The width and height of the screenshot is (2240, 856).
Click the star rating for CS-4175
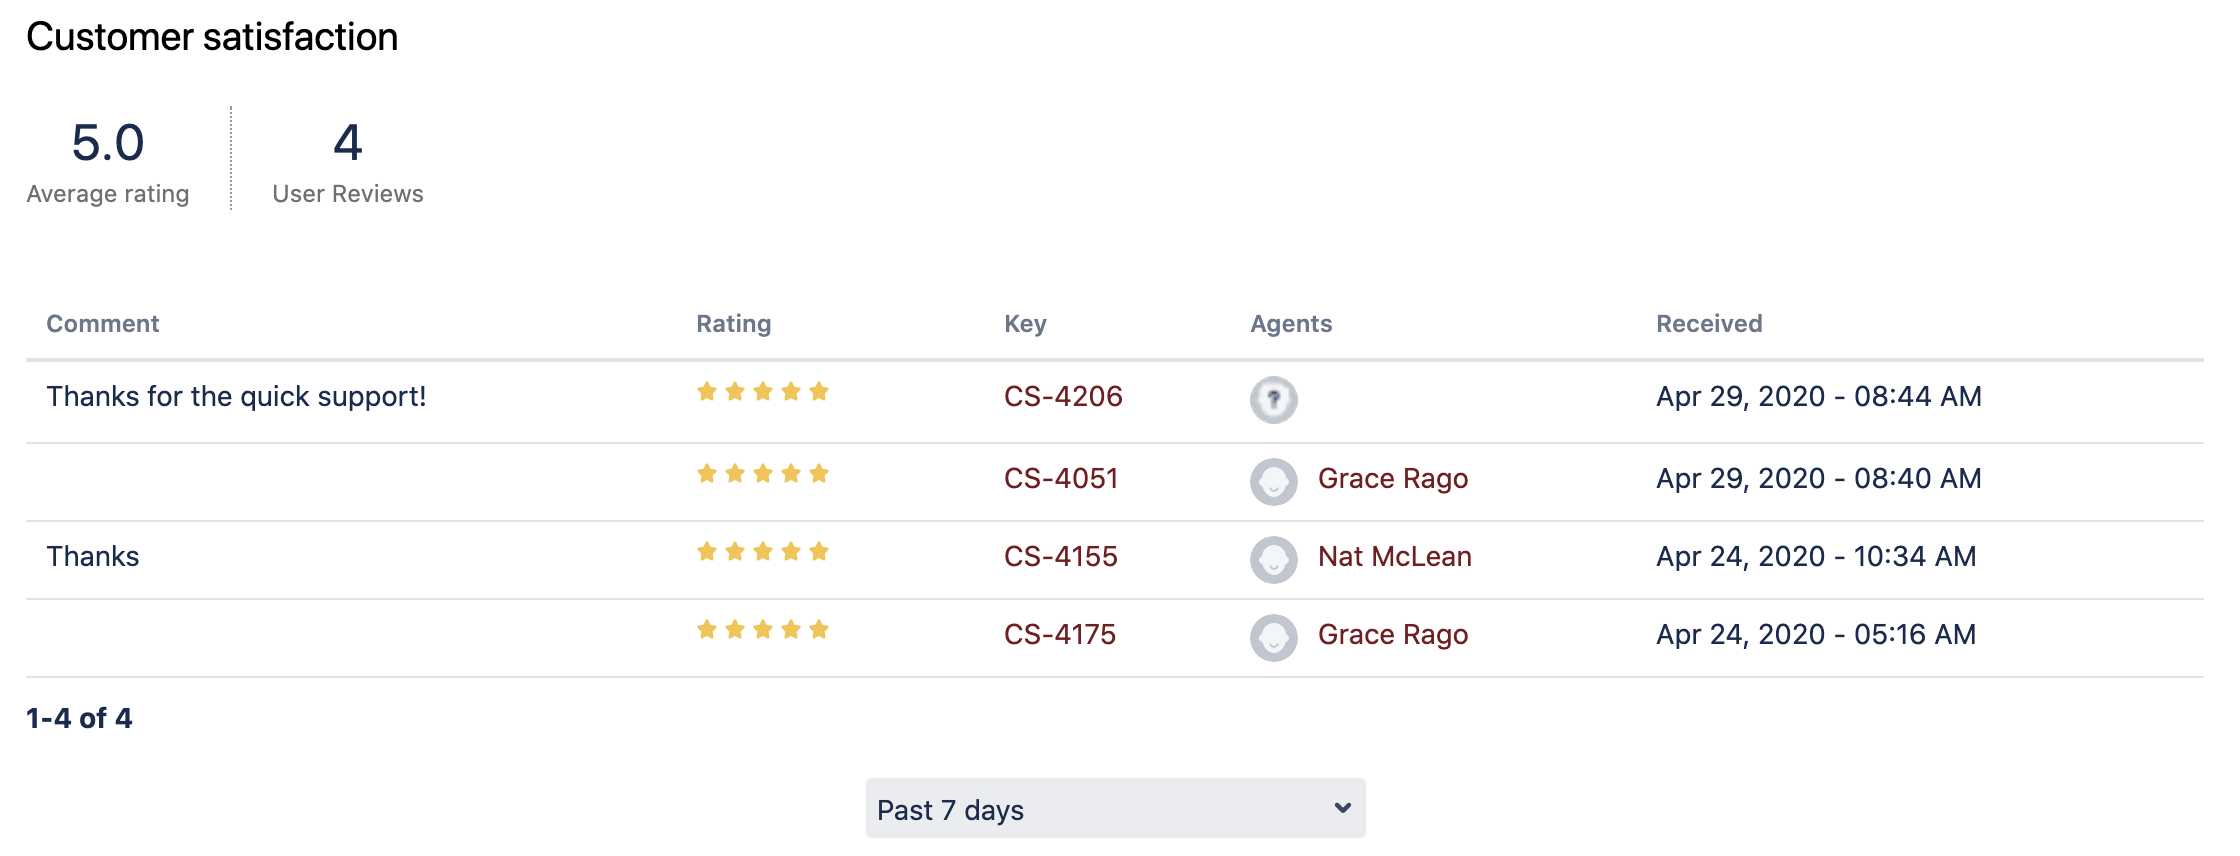pyautogui.click(x=763, y=630)
